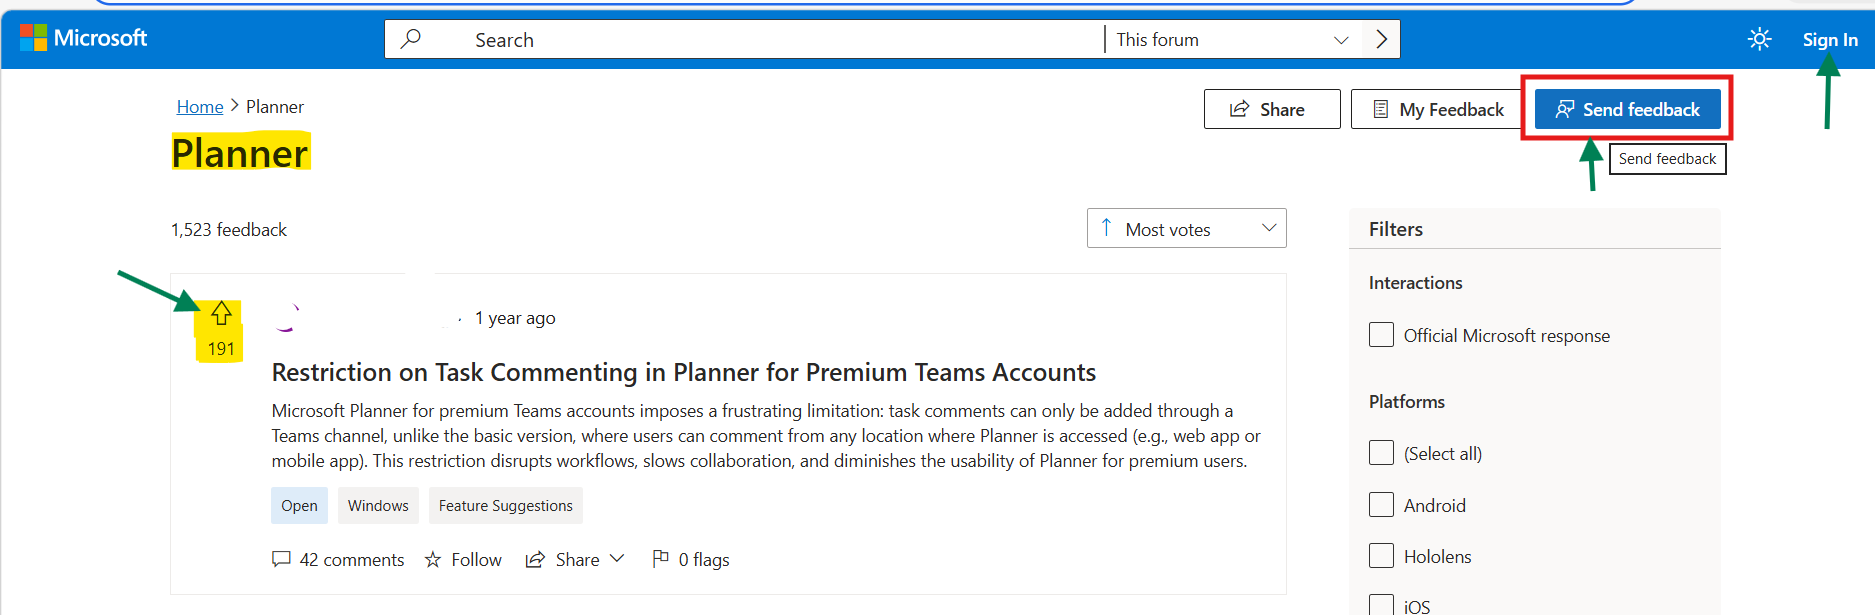Check the (Select all) platforms box
1875x615 pixels.
tap(1381, 453)
